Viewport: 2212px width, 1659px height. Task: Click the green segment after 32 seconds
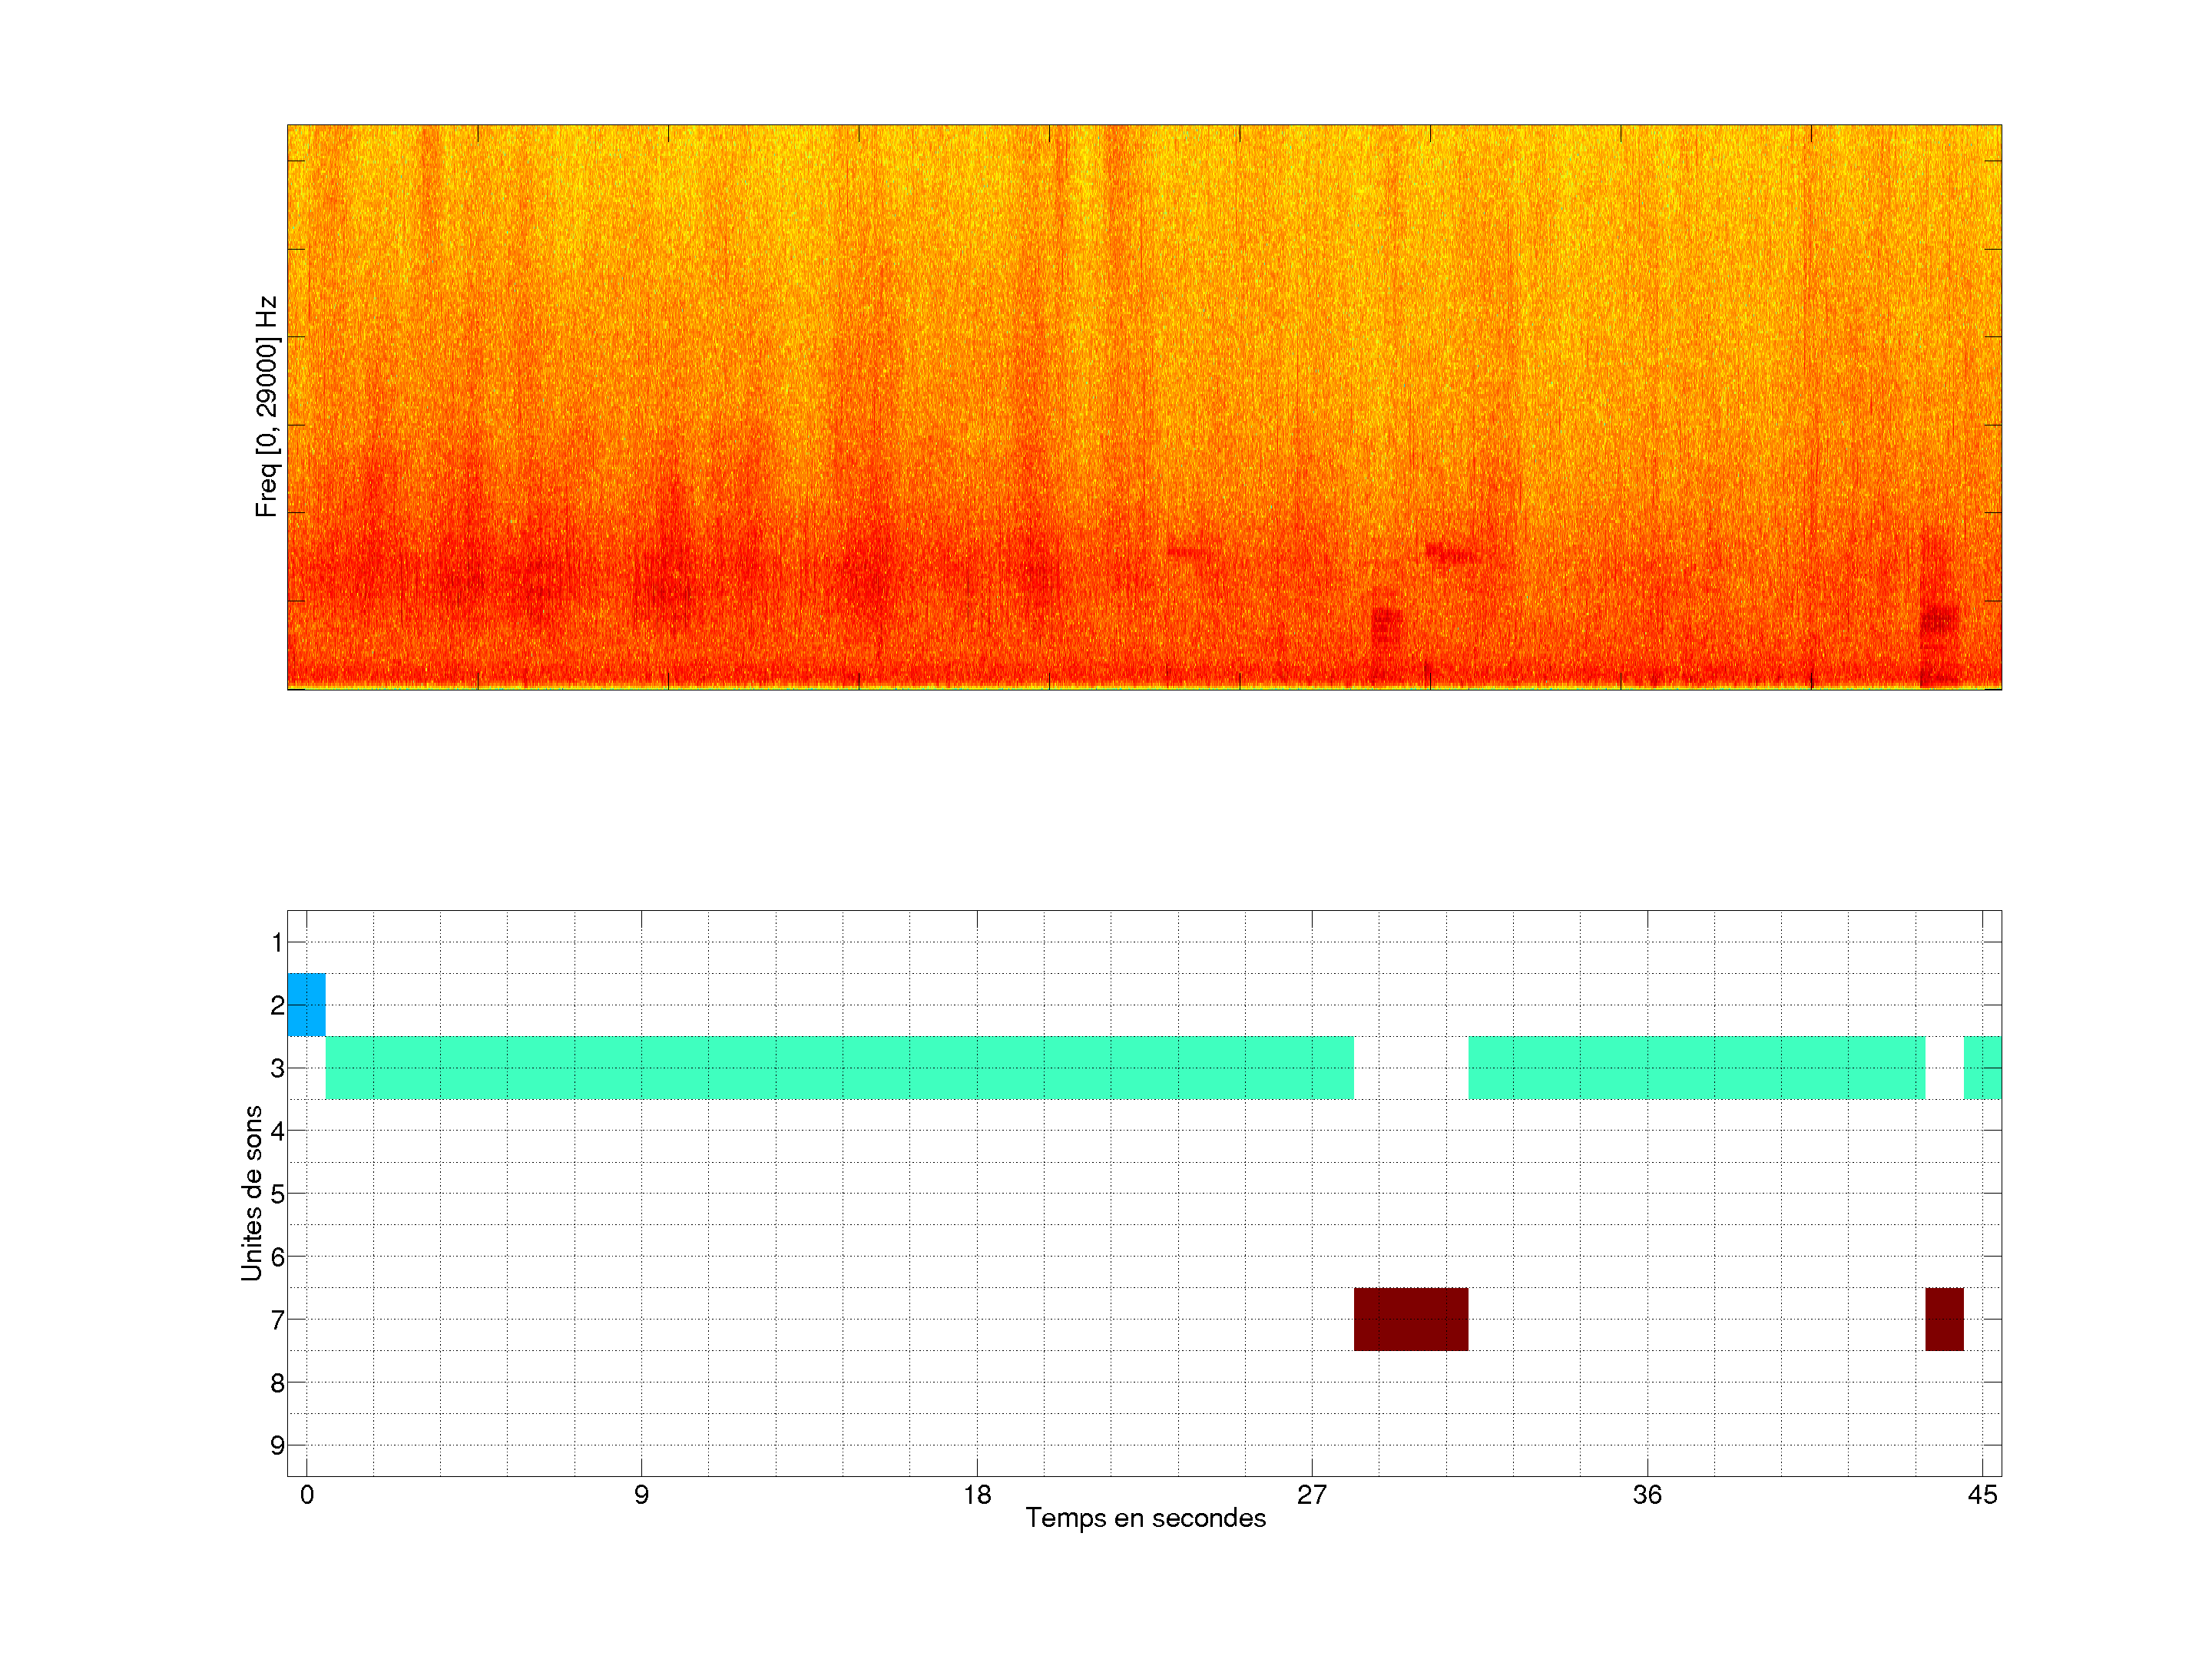point(1696,1067)
